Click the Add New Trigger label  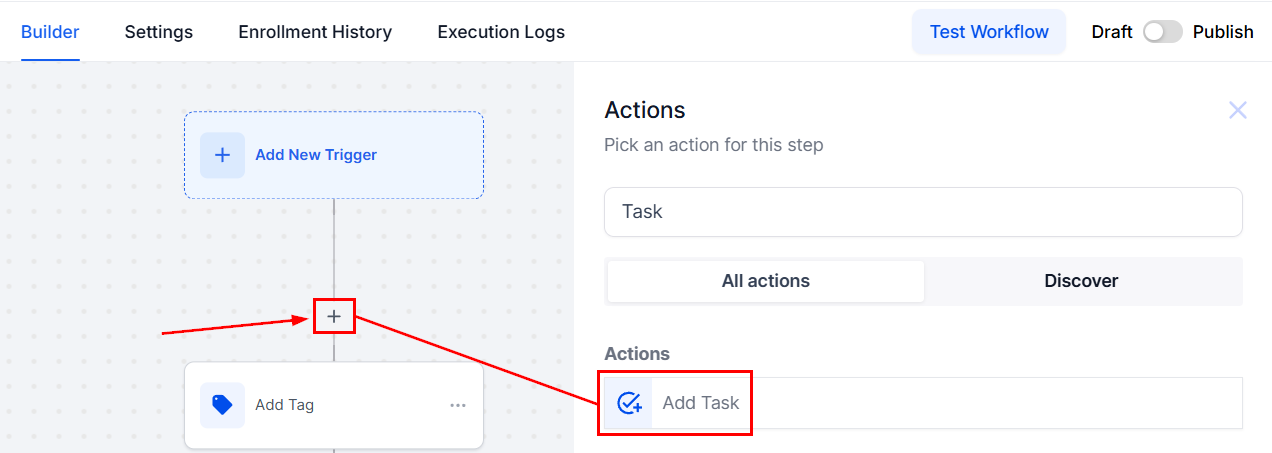coord(316,155)
